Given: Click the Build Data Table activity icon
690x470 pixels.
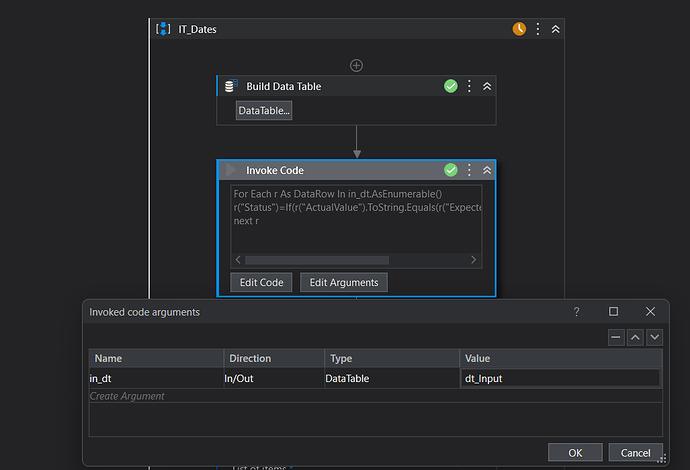Looking at the screenshot, I should click(x=231, y=86).
